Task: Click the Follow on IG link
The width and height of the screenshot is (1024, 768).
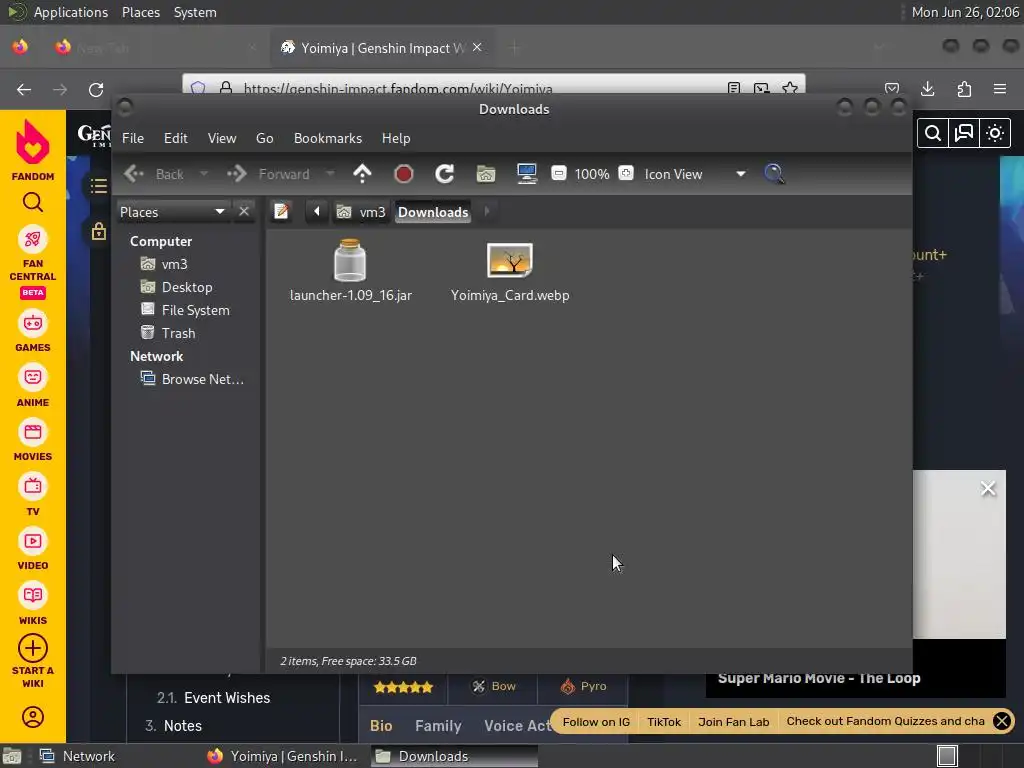Action: [x=596, y=722]
